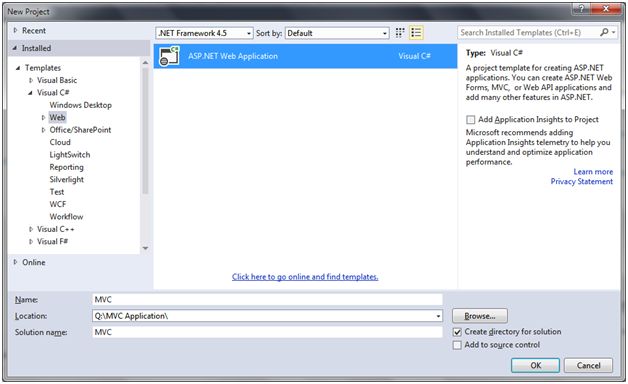Uncheck Create directory for solution
Viewport: 628px width, 384px height.
click(x=457, y=332)
